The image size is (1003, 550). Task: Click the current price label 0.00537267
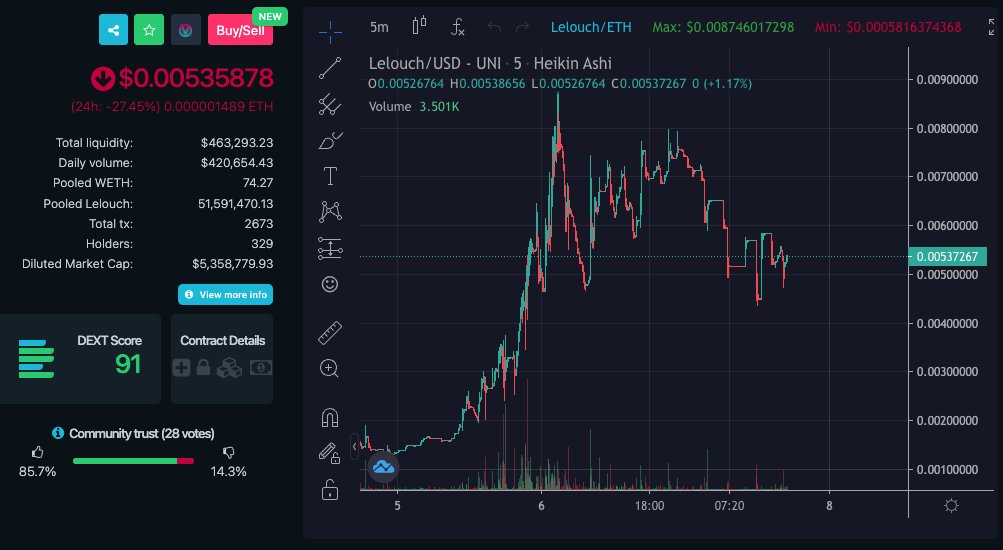[947, 256]
